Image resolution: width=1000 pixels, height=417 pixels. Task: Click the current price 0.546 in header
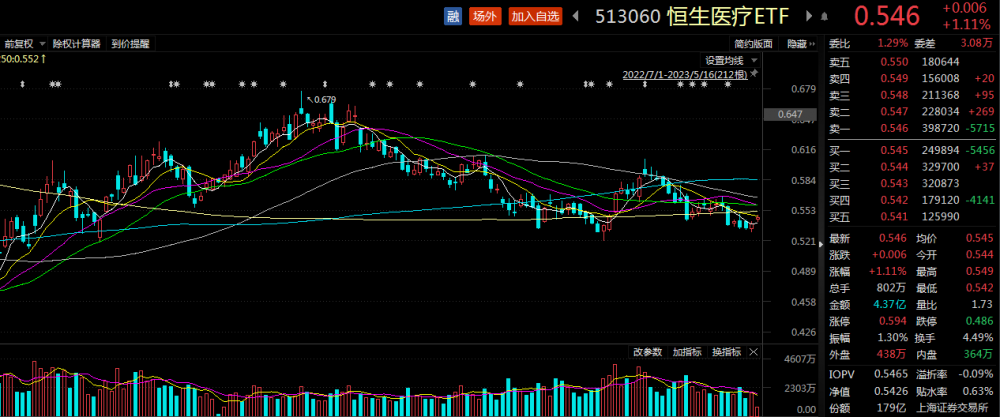887,17
